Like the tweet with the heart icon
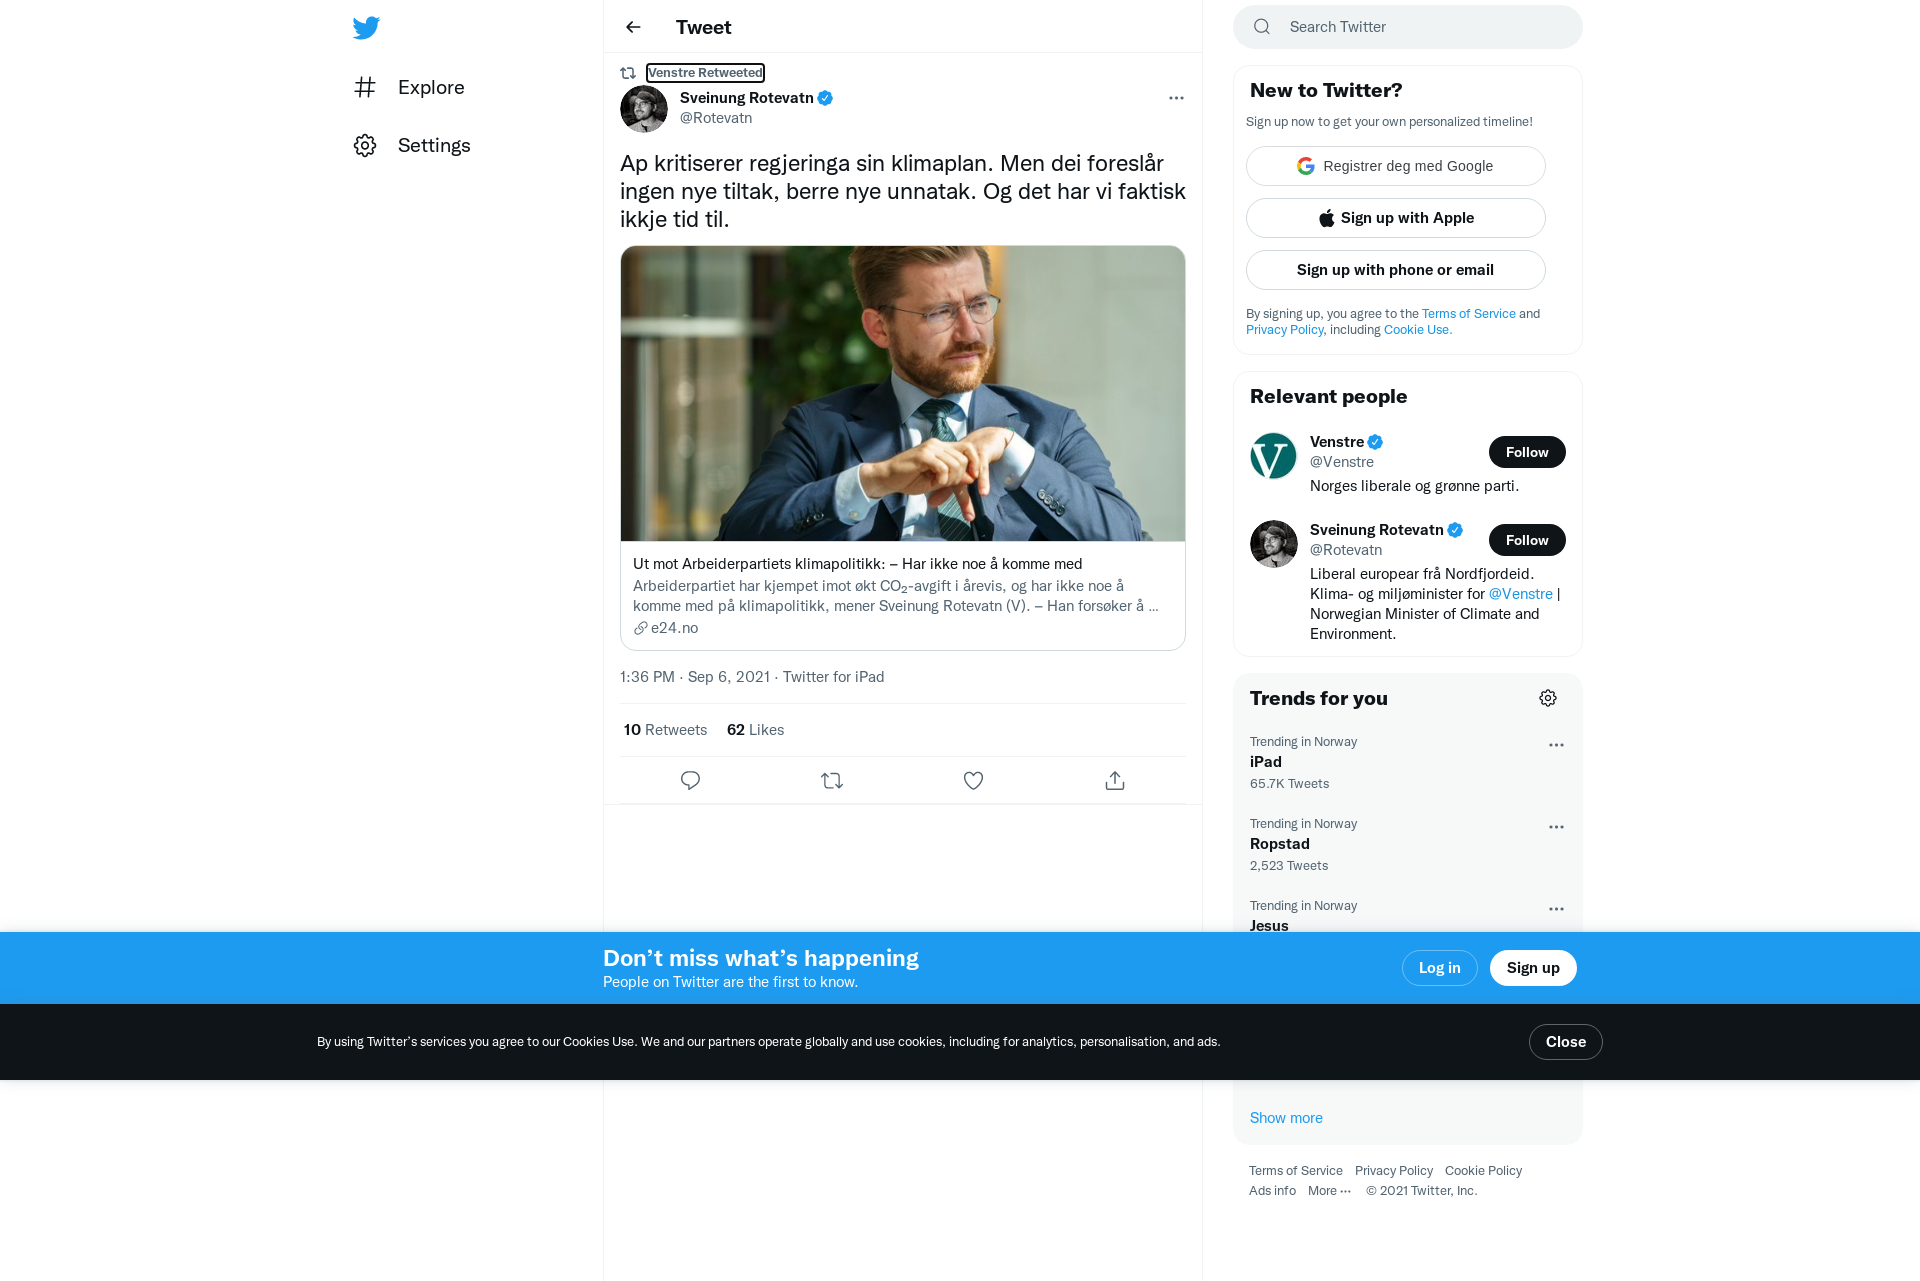The height and width of the screenshot is (1281, 1920). [973, 781]
